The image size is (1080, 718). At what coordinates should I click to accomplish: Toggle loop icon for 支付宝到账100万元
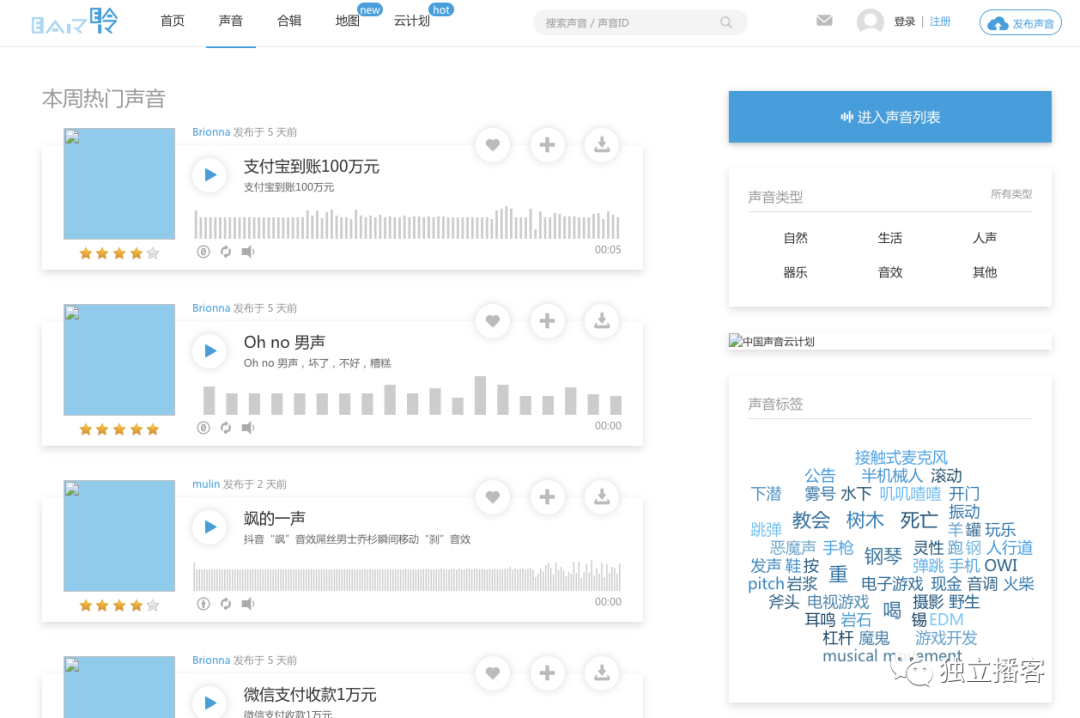pyautogui.click(x=226, y=252)
